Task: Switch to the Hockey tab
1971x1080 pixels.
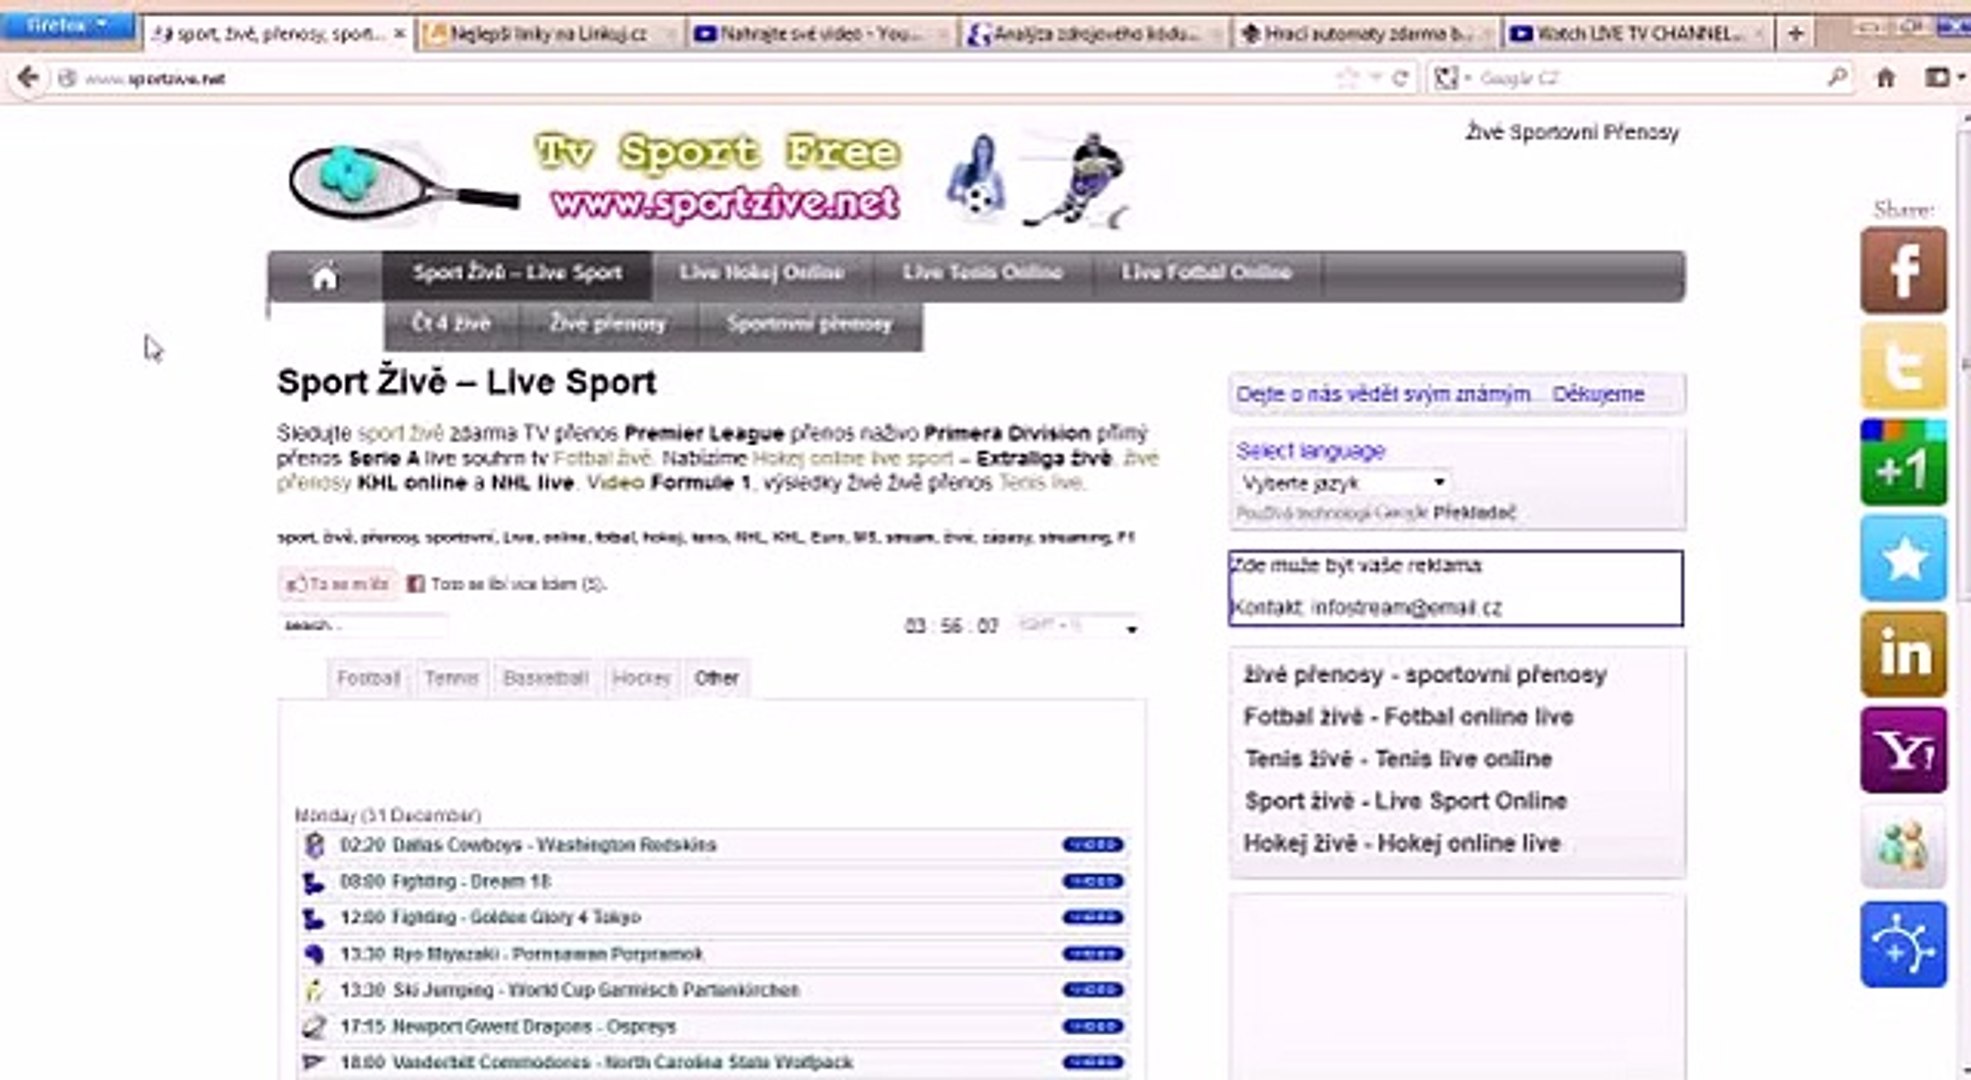Action: [x=641, y=678]
